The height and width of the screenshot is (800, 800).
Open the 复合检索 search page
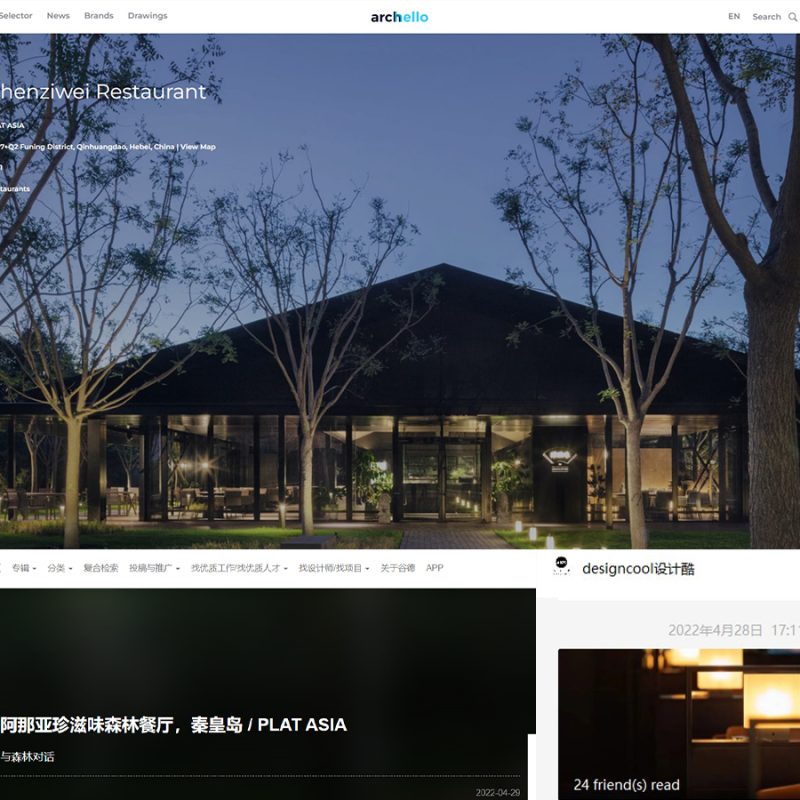[100, 568]
